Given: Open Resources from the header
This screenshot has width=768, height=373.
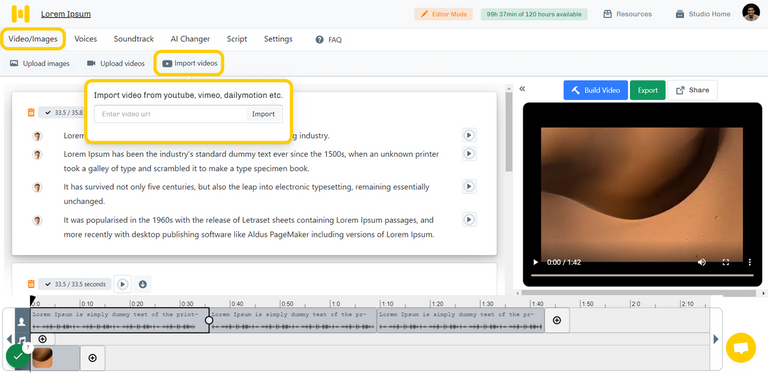Looking at the screenshot, I should click(627, 14).
